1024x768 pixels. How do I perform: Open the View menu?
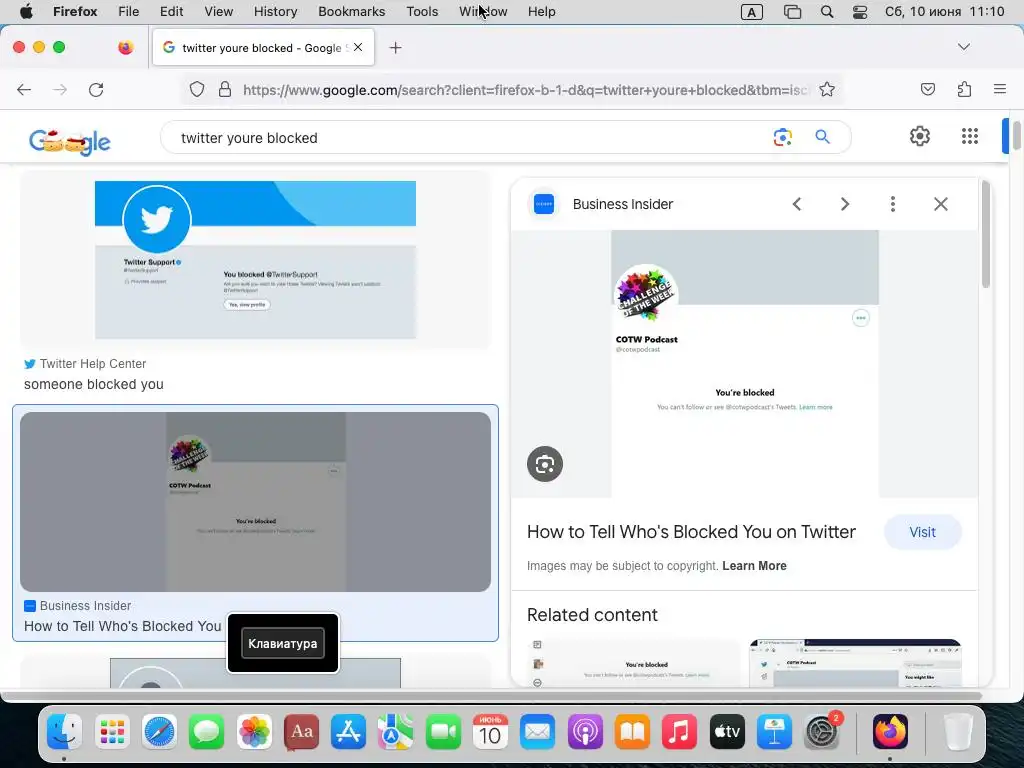coord(218,11)
